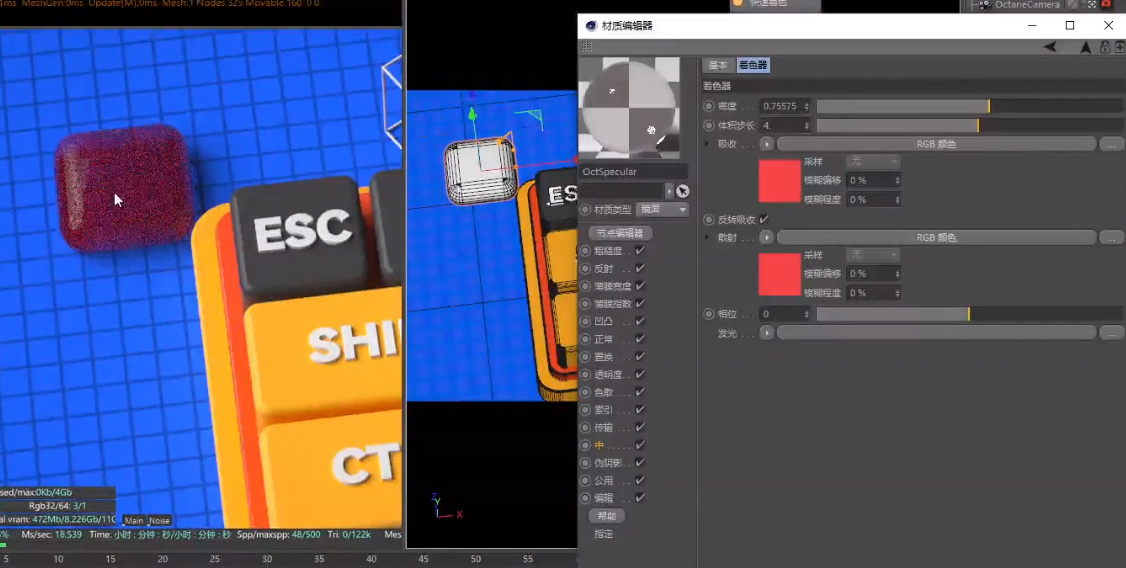Click the keyframe dot beside 密度
The image size is (1126, 568).
coord(709,106)
